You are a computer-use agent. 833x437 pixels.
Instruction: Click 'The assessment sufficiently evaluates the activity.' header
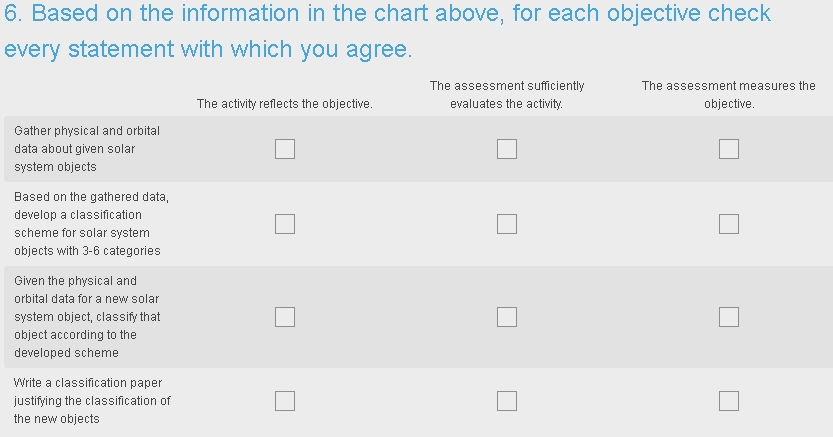507,95
